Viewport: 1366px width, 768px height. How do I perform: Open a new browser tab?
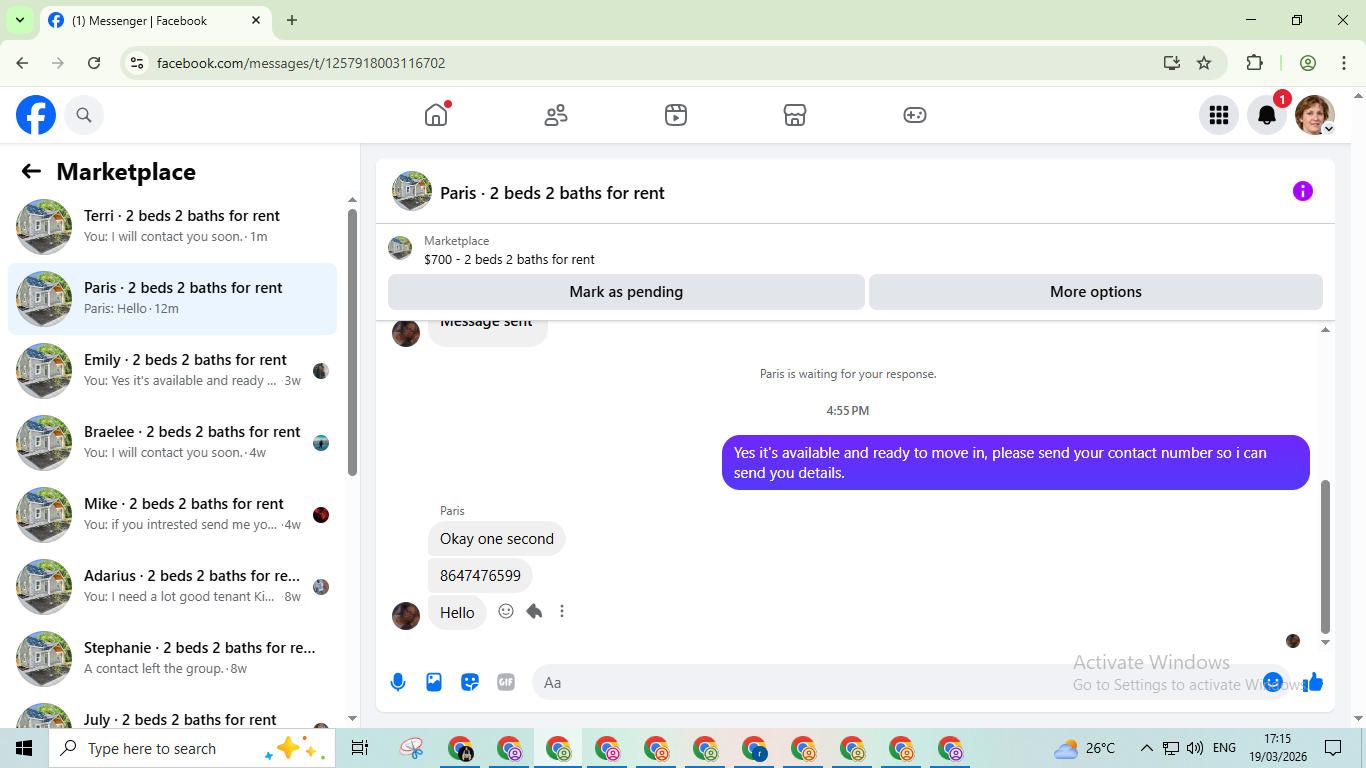click(x=292, y=20)
